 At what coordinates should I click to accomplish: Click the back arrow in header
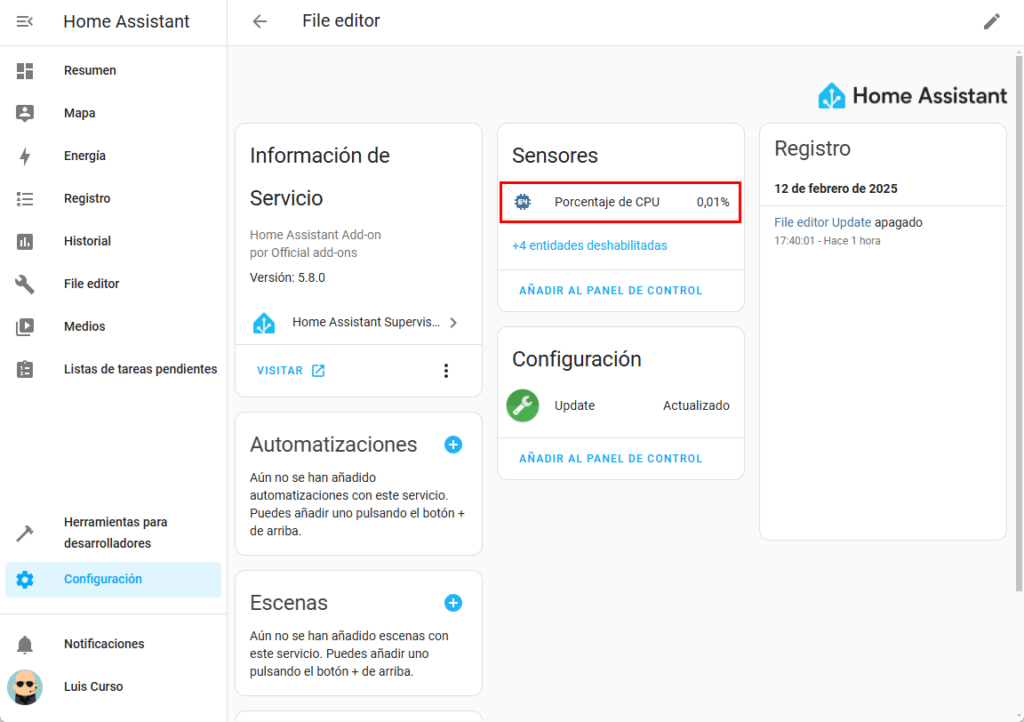[260, 21]
